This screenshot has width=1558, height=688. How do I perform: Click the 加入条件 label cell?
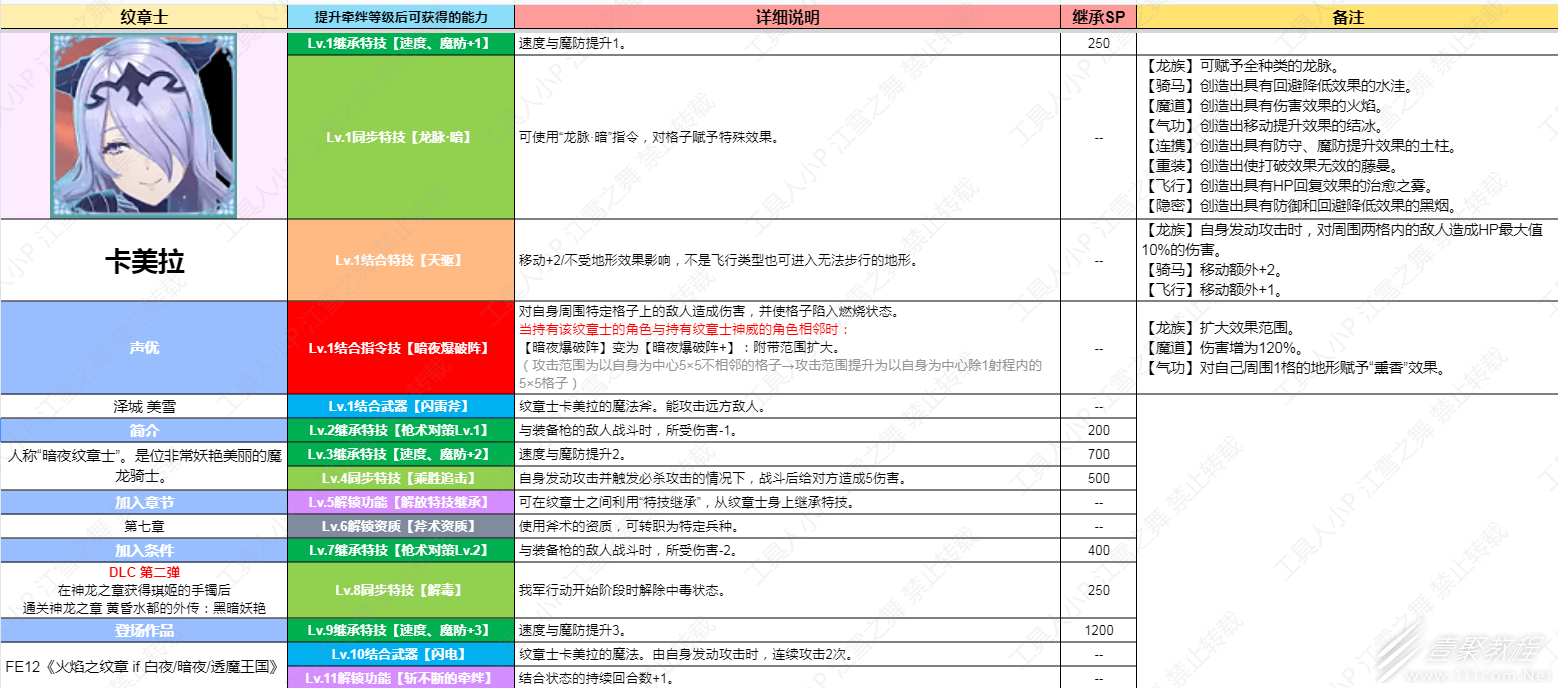coord(144,550)
